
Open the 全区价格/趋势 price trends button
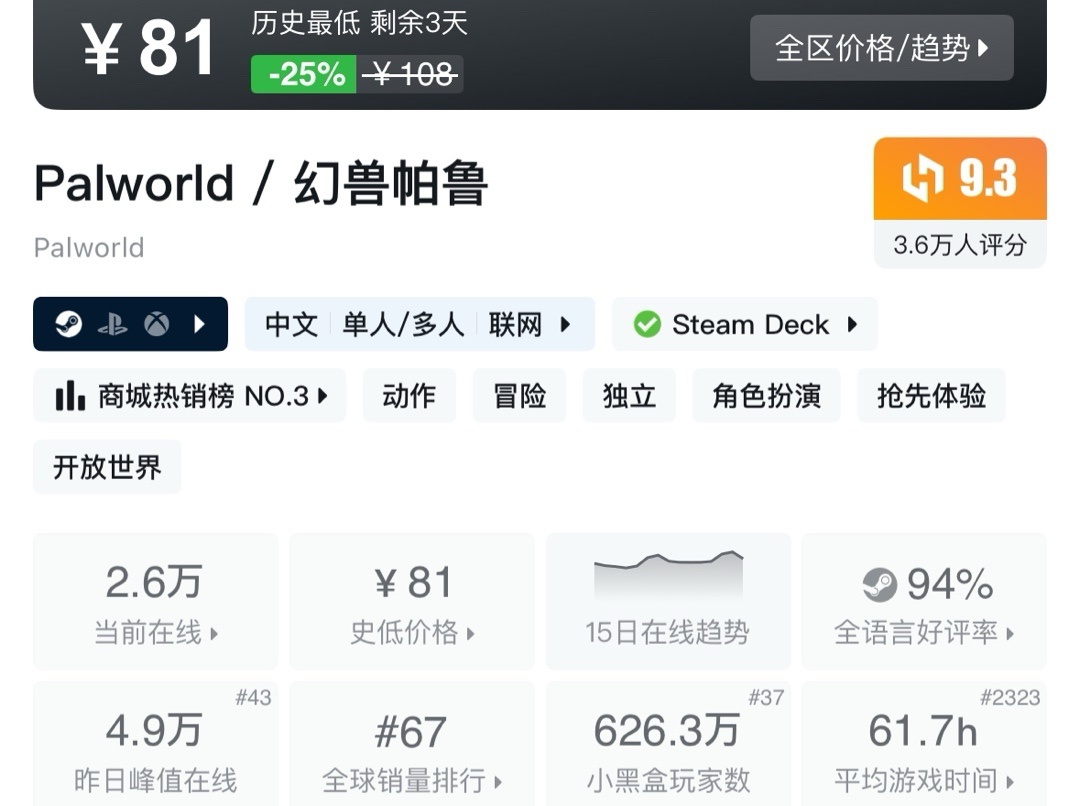point(882,48)
